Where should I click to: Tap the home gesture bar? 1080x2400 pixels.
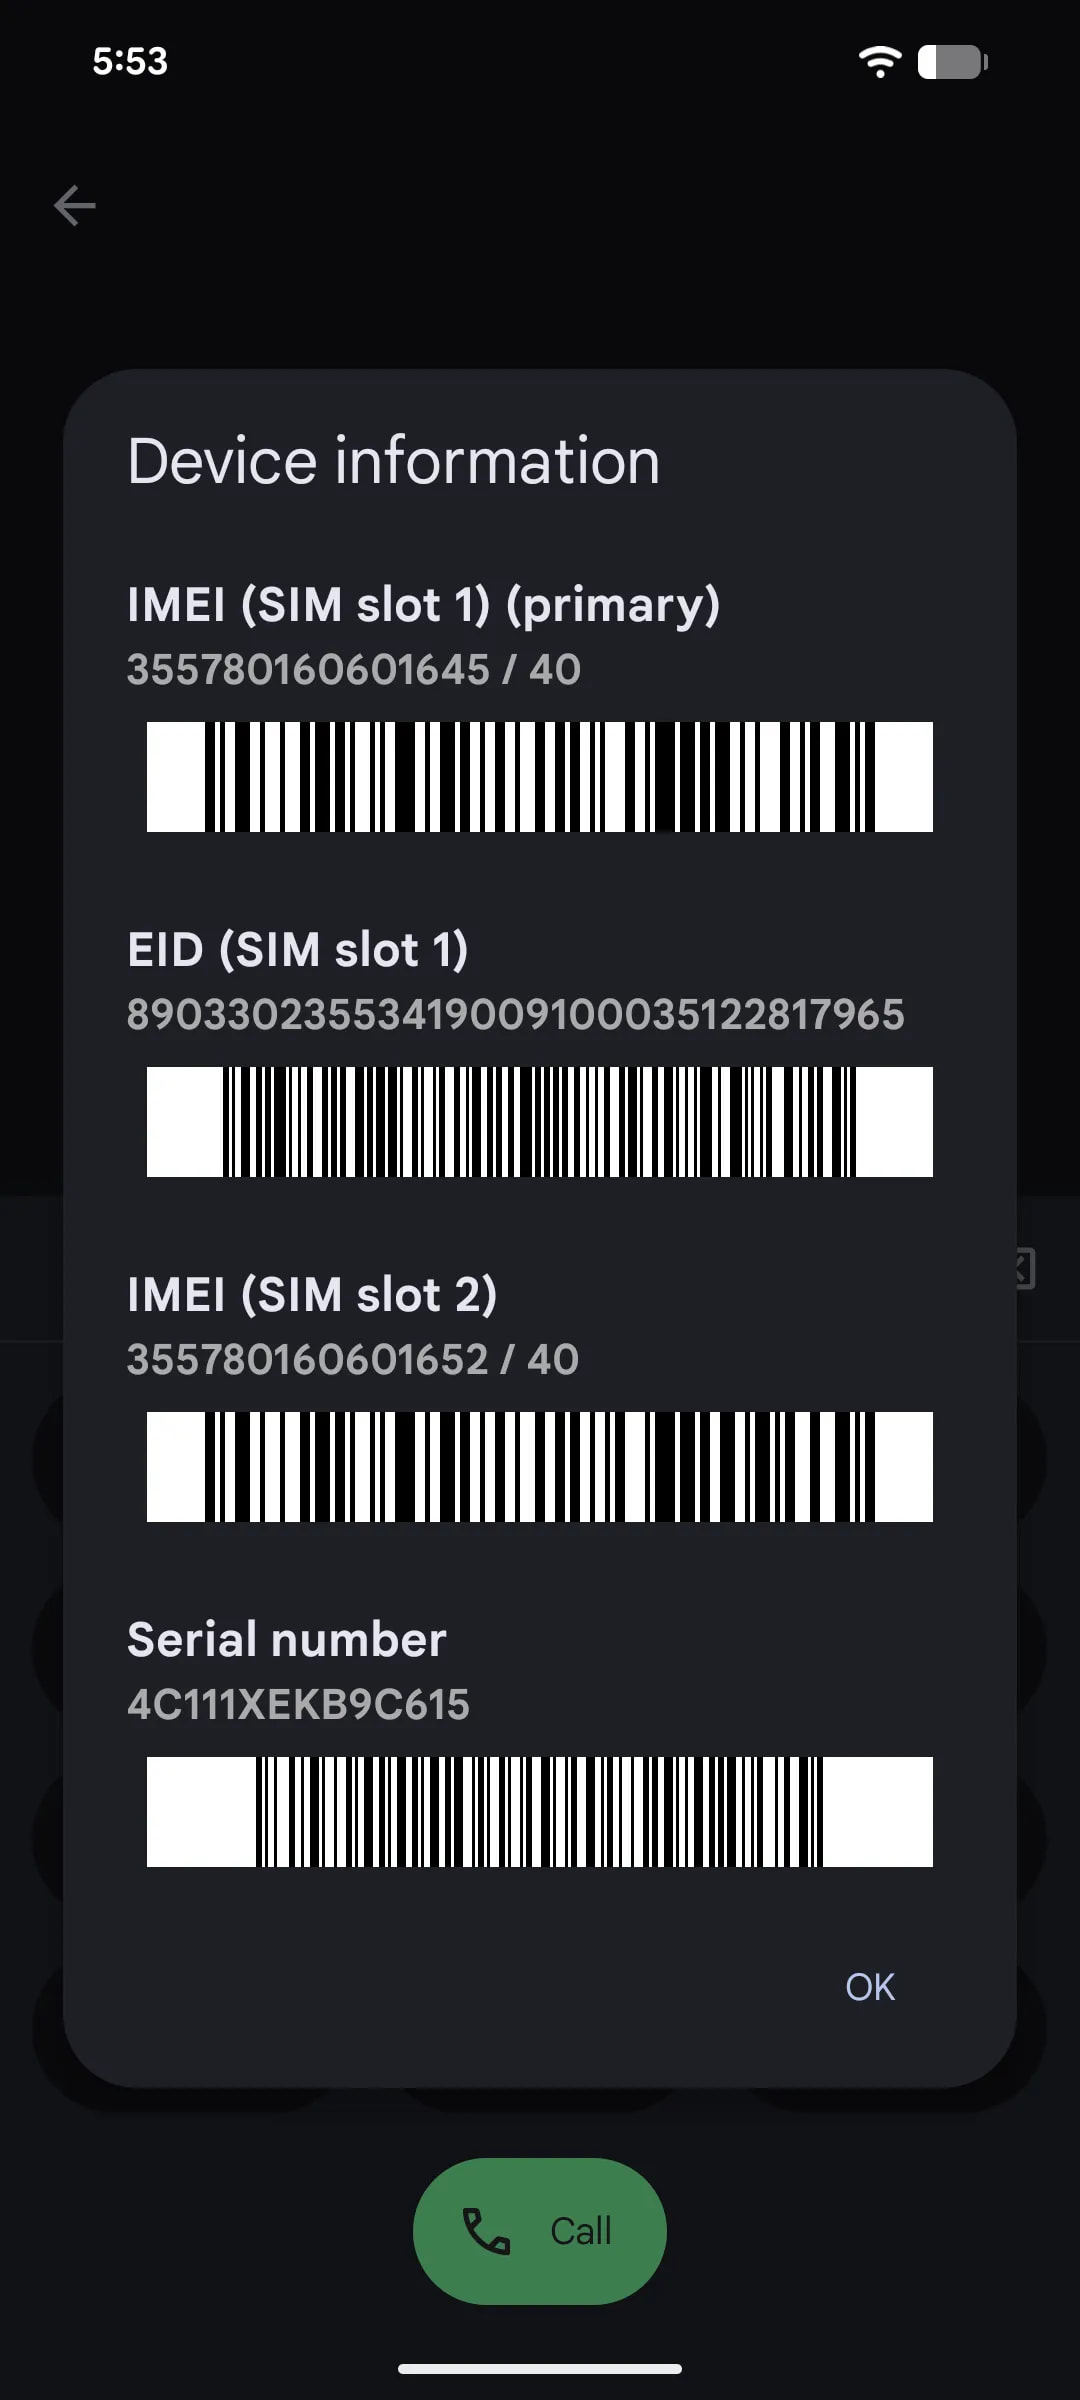click(540, 2369)
